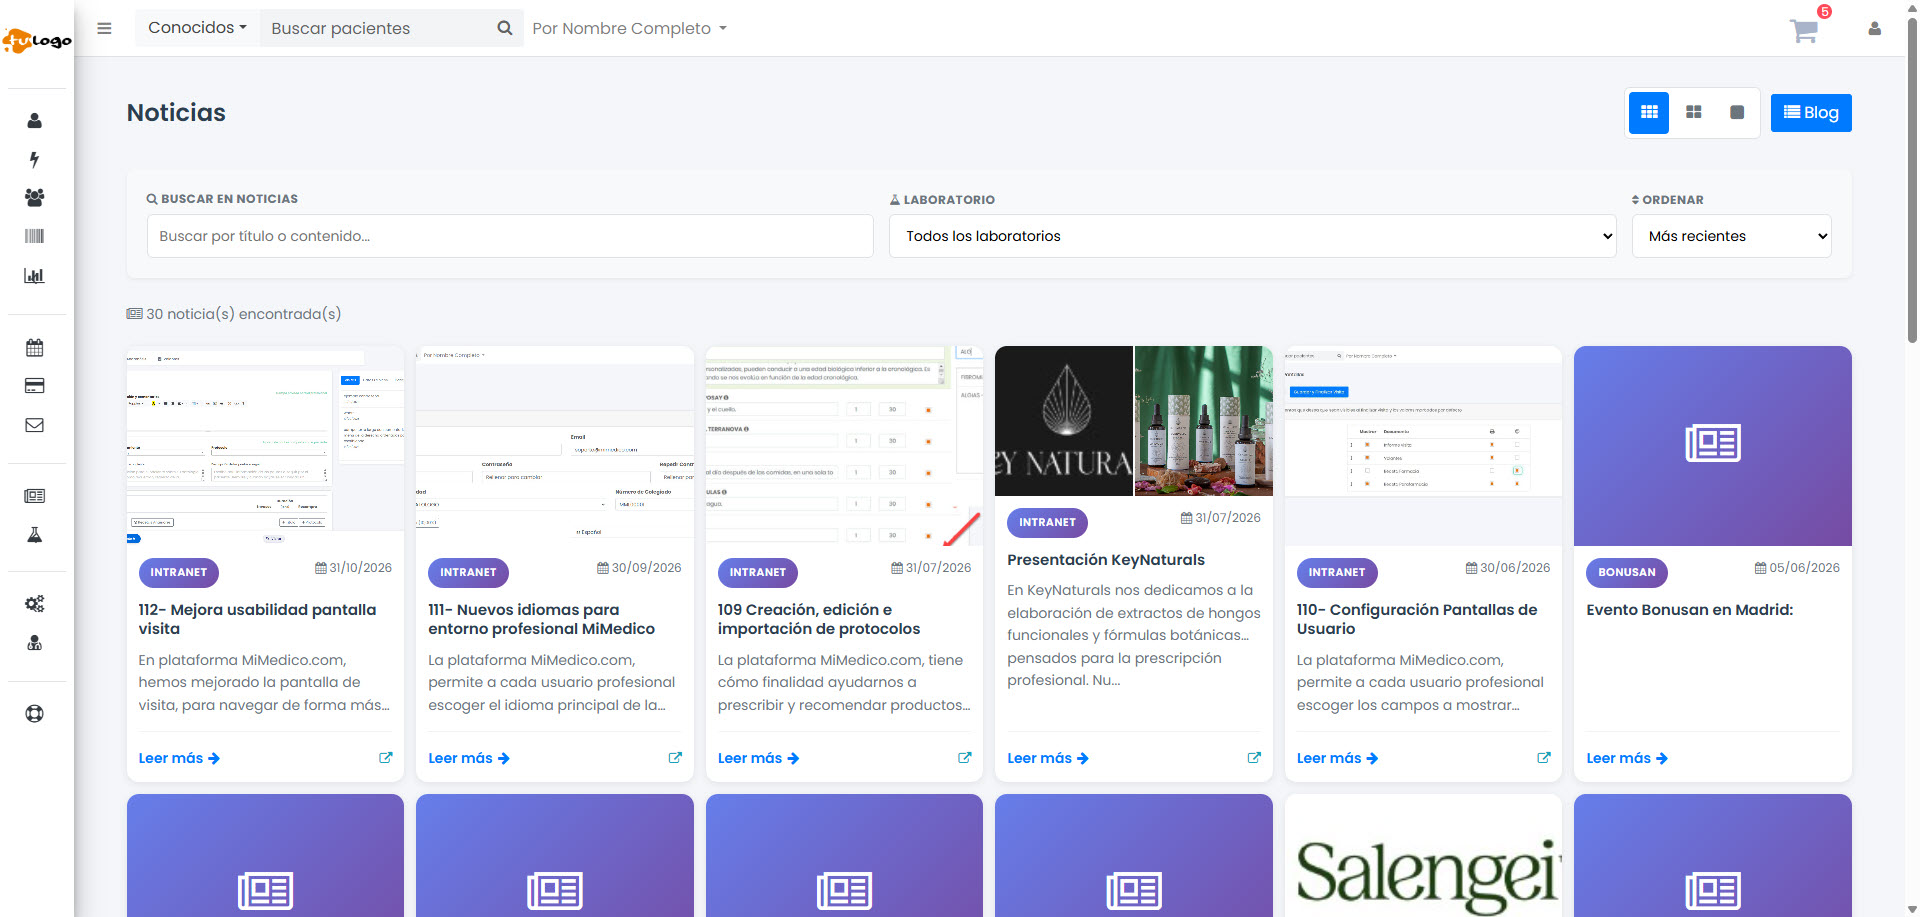Click title Presentación KeyNaturals

coord(1106,560)
